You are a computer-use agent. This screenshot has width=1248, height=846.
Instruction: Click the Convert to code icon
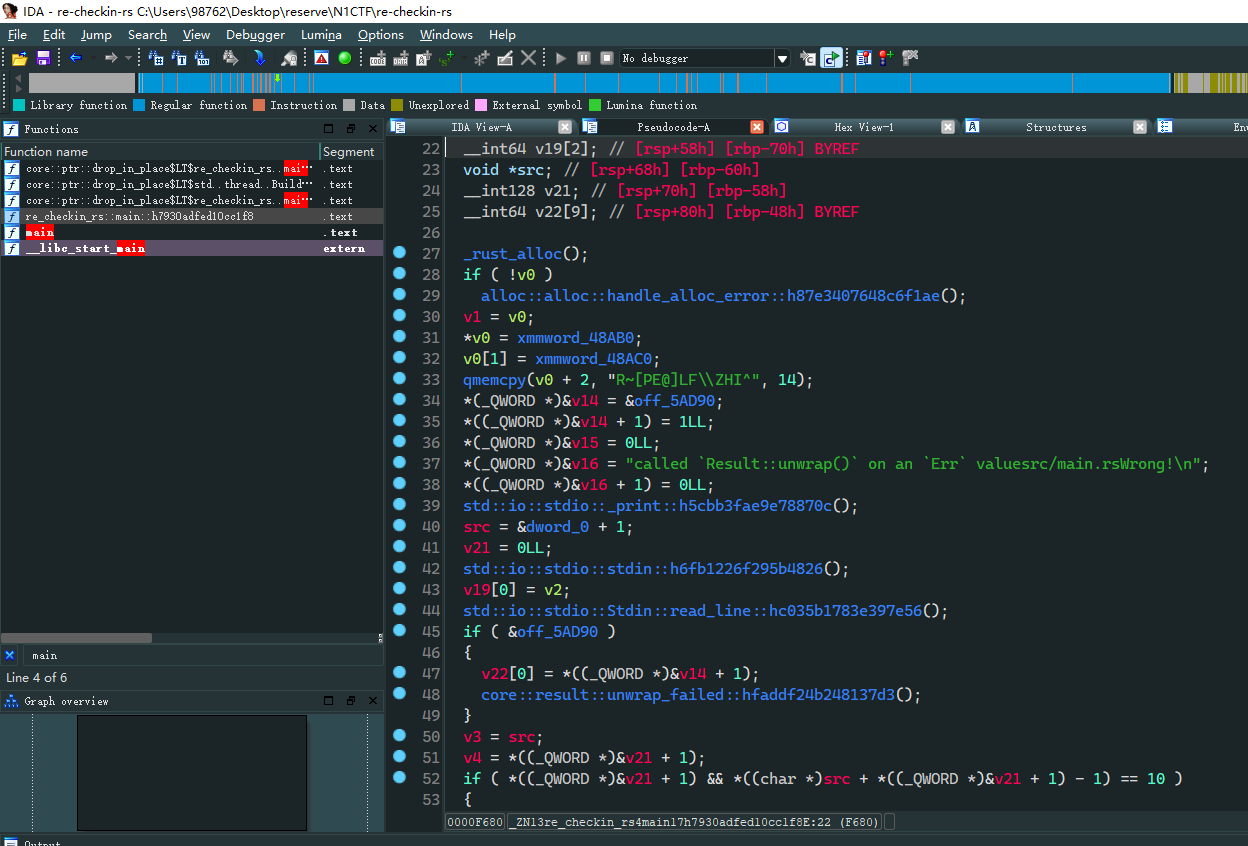[378, 58]
